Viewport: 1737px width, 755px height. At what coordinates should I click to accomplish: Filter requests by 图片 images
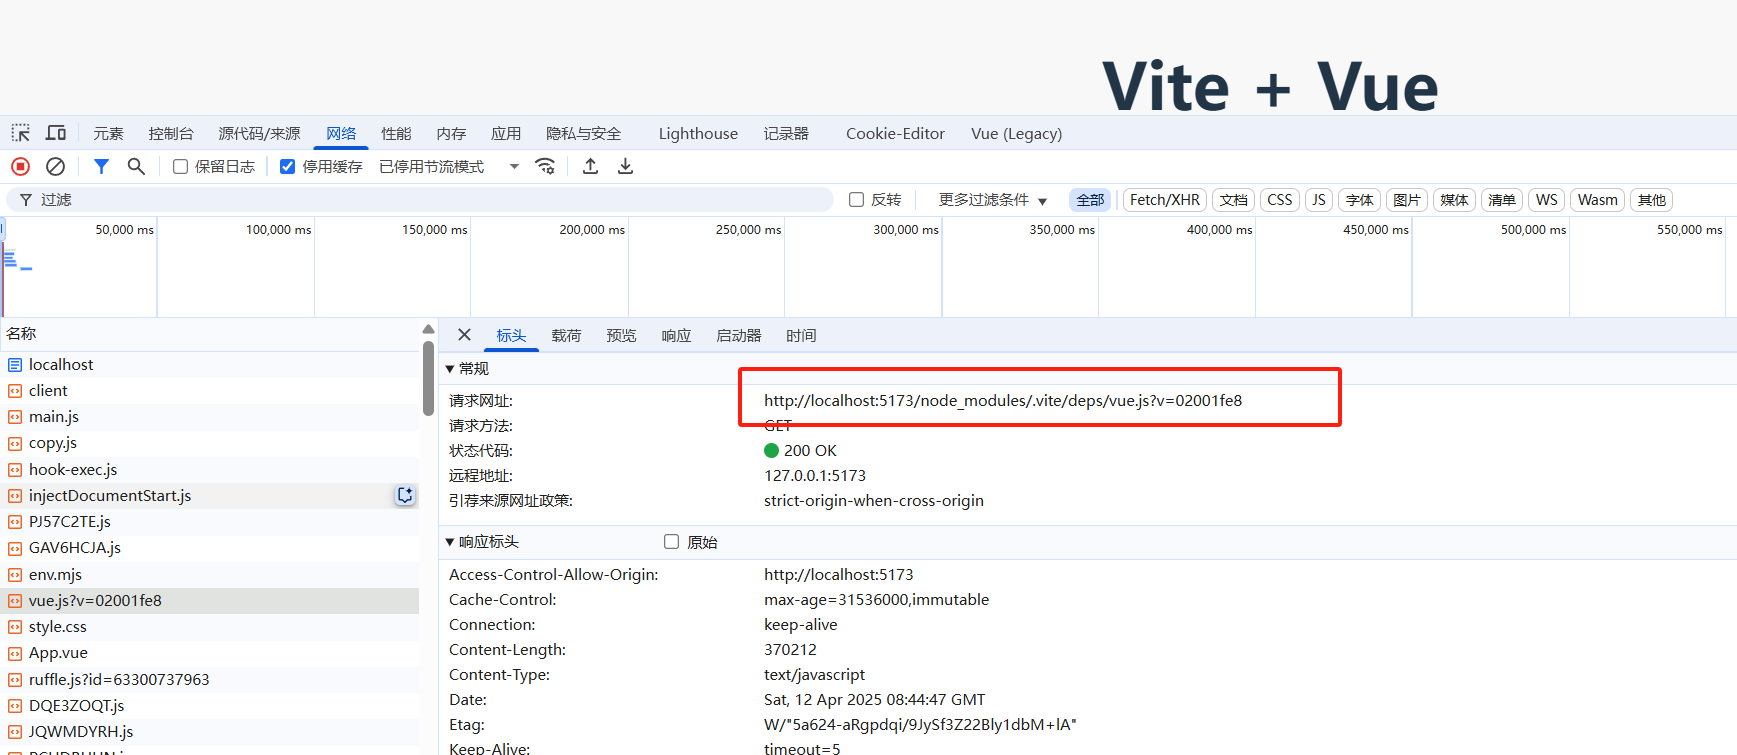1407,200
